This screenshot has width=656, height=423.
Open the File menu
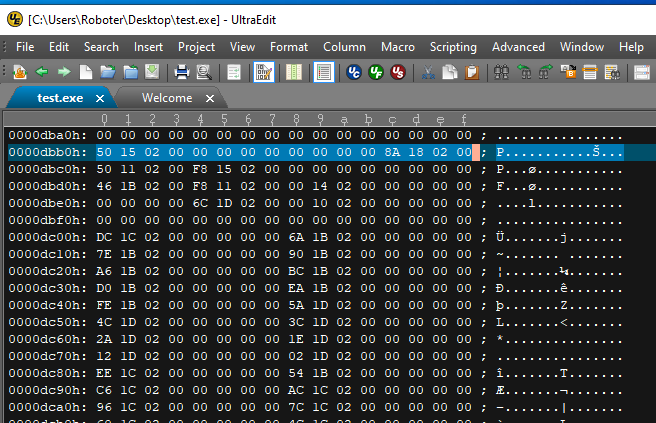(x=25, y=47)
